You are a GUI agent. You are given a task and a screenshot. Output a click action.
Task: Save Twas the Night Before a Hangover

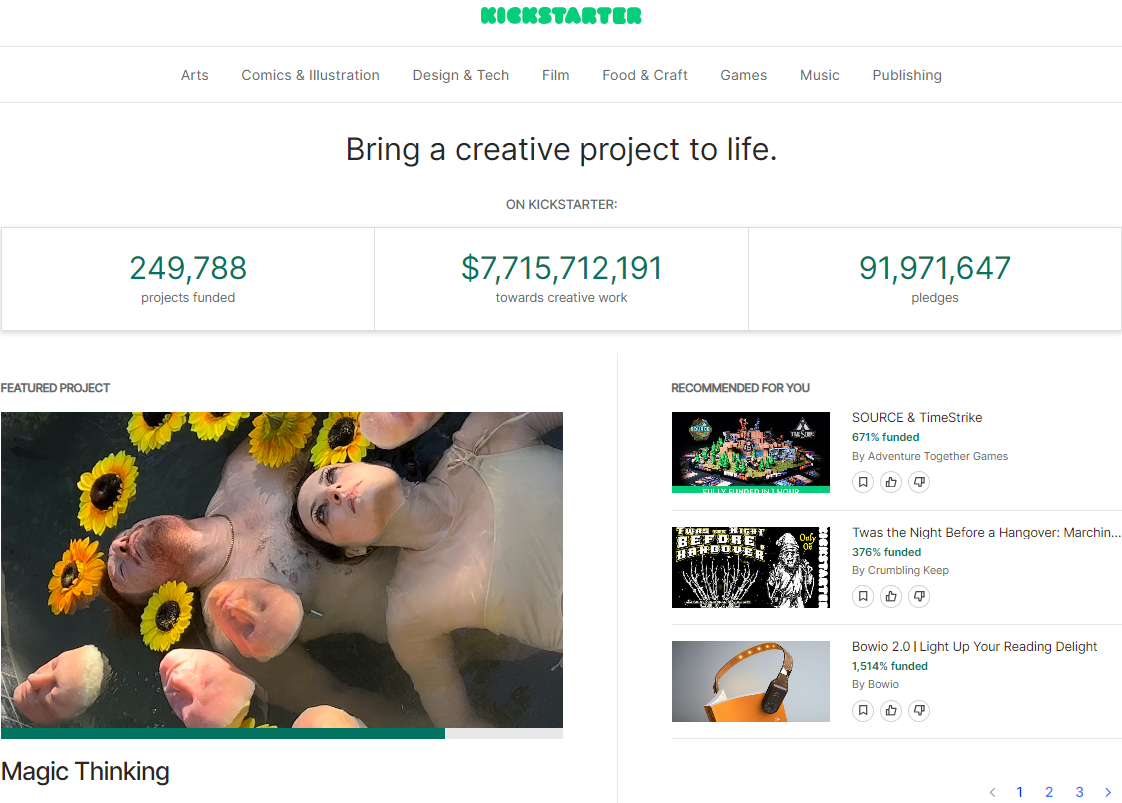click(863, 597)
